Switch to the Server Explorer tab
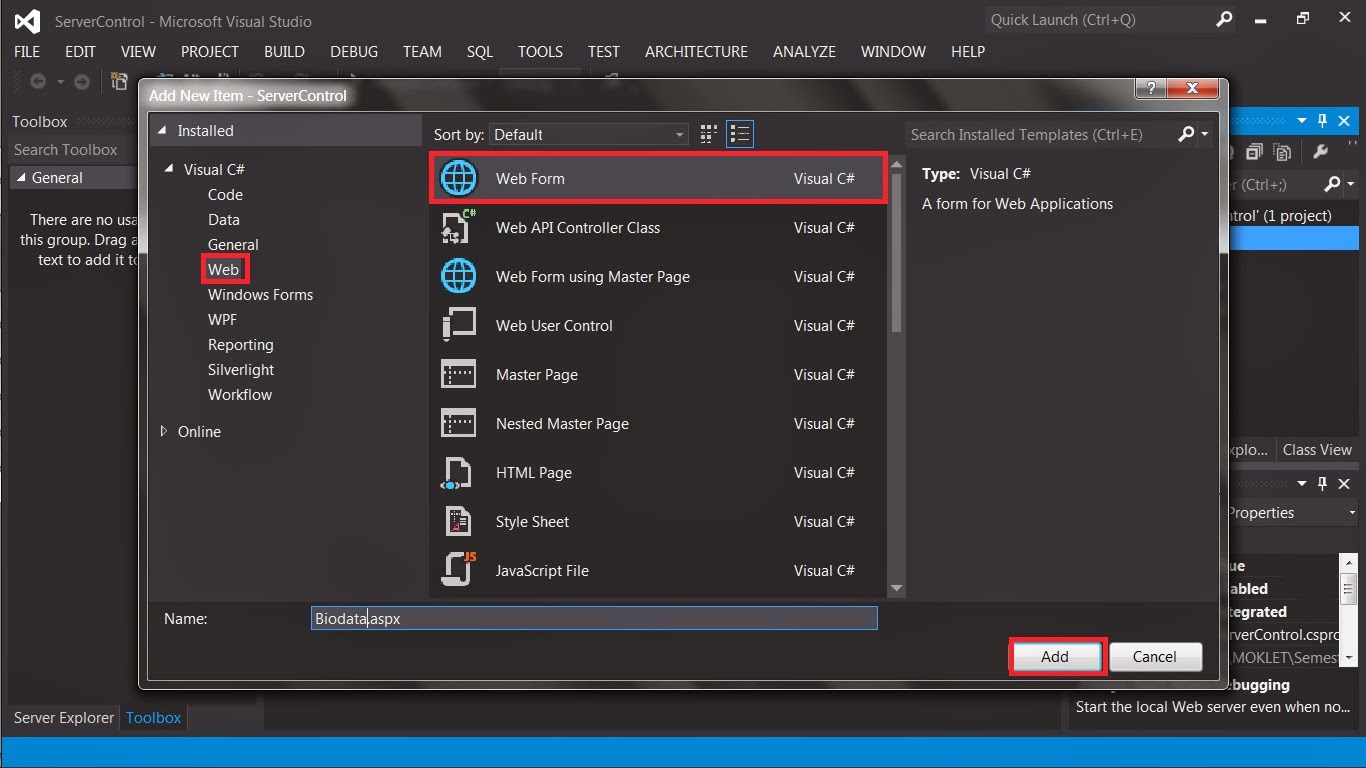1366x768 pixels. click(64, 718)
